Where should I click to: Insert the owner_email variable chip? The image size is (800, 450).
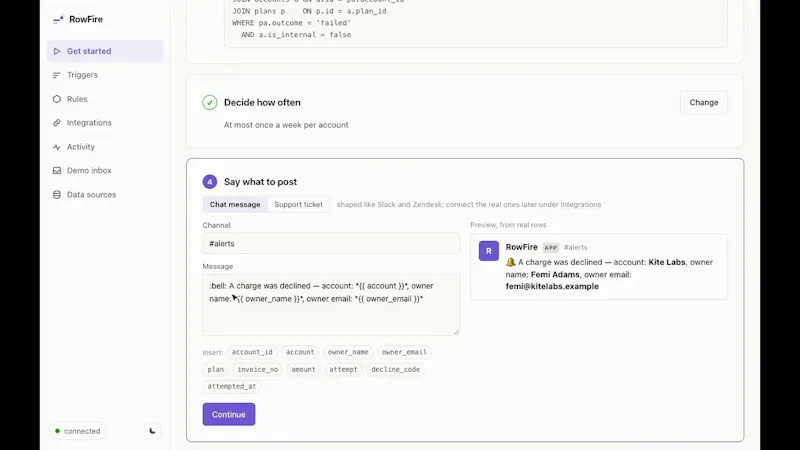(404, 352)
